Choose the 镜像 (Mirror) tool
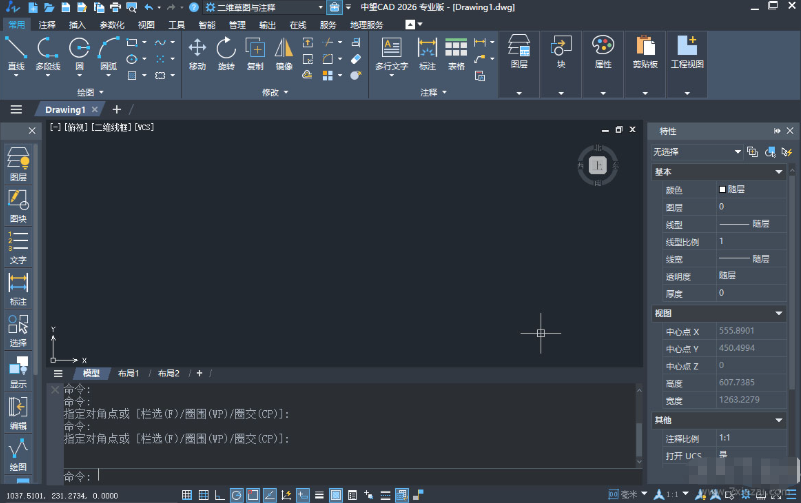 pyautogui.click(x=284, y=52)
